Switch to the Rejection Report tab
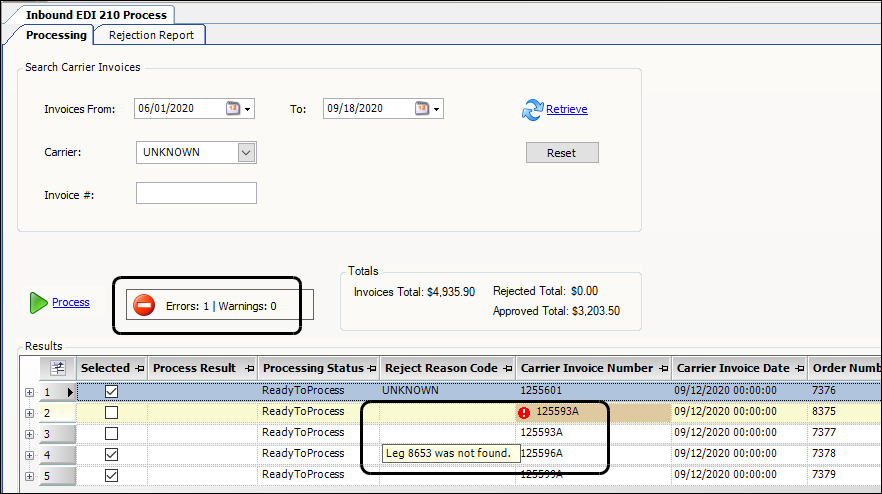882x494 pixels. coord(151,35)
